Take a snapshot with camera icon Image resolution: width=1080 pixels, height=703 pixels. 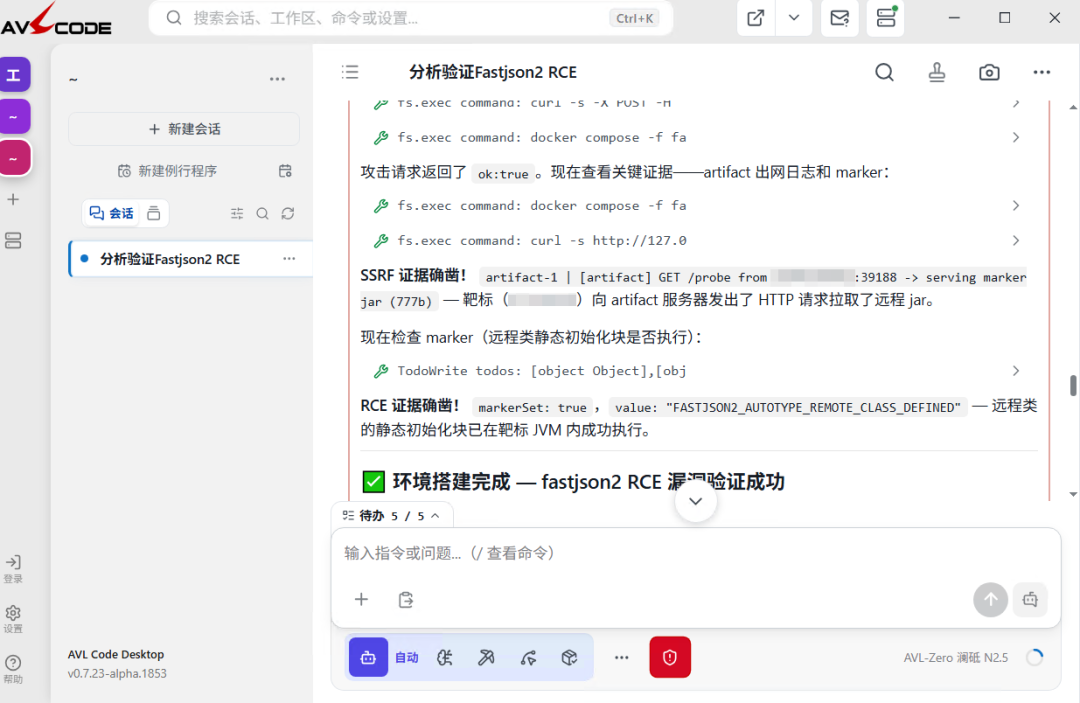(989, 72)
